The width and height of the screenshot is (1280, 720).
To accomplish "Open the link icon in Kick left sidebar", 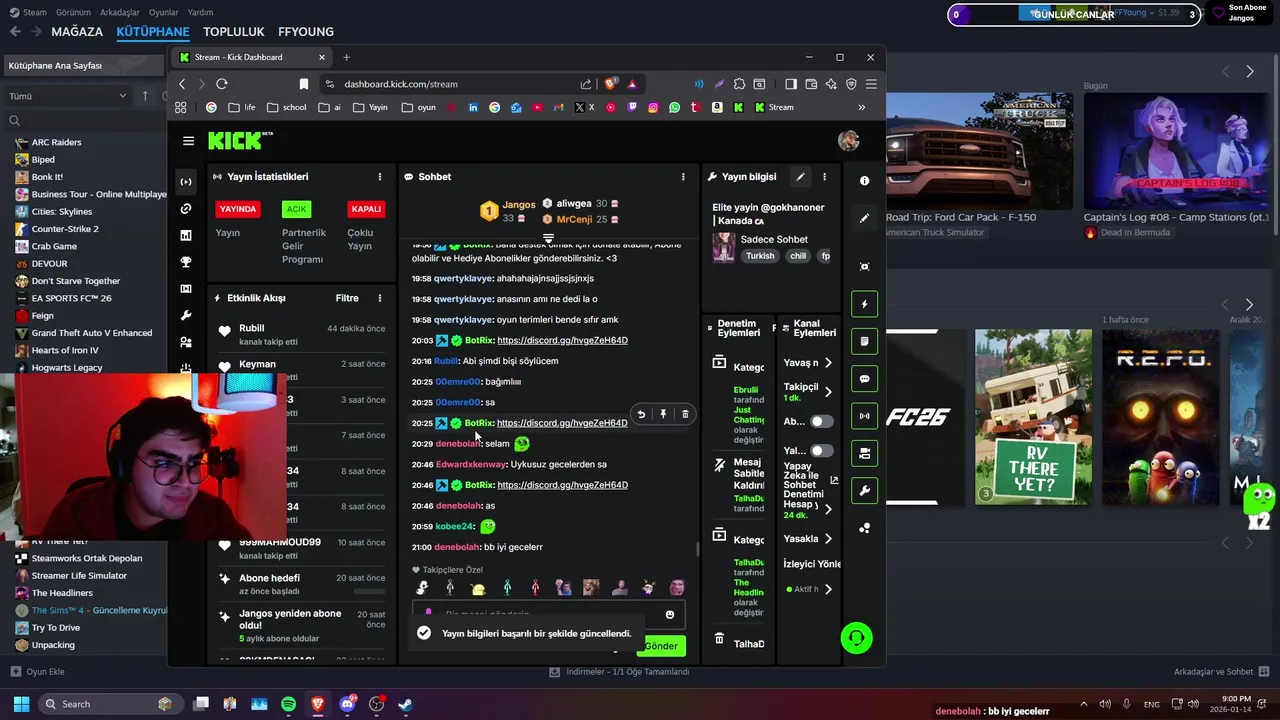I will (x=186, y=209).
